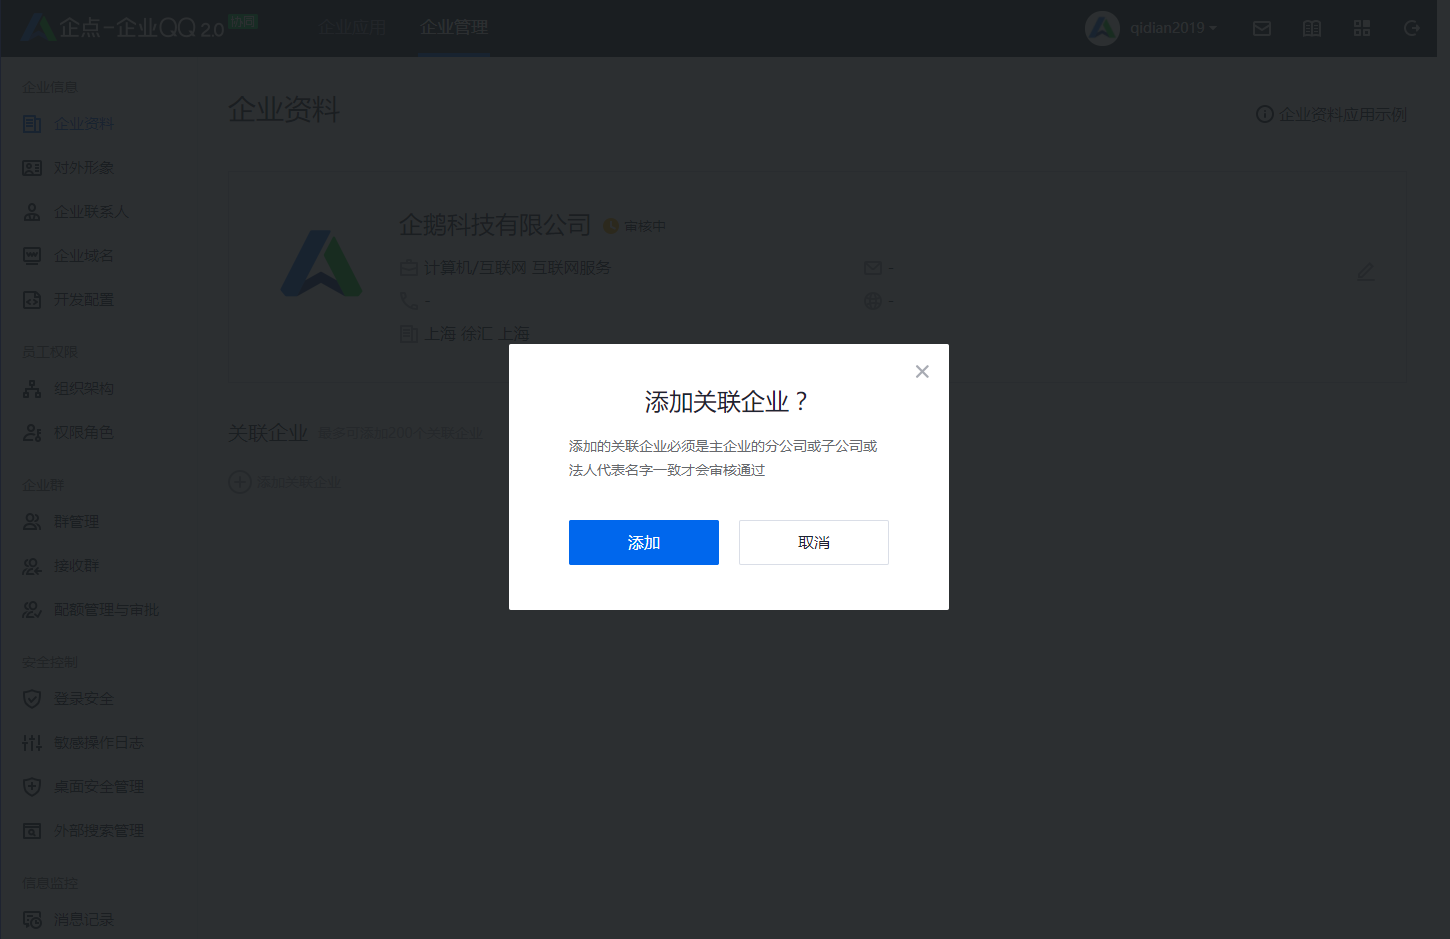Screen dimensions: 1450x939
Task: Click the 消息记录 sidebar icon
Action: (32, 920)
